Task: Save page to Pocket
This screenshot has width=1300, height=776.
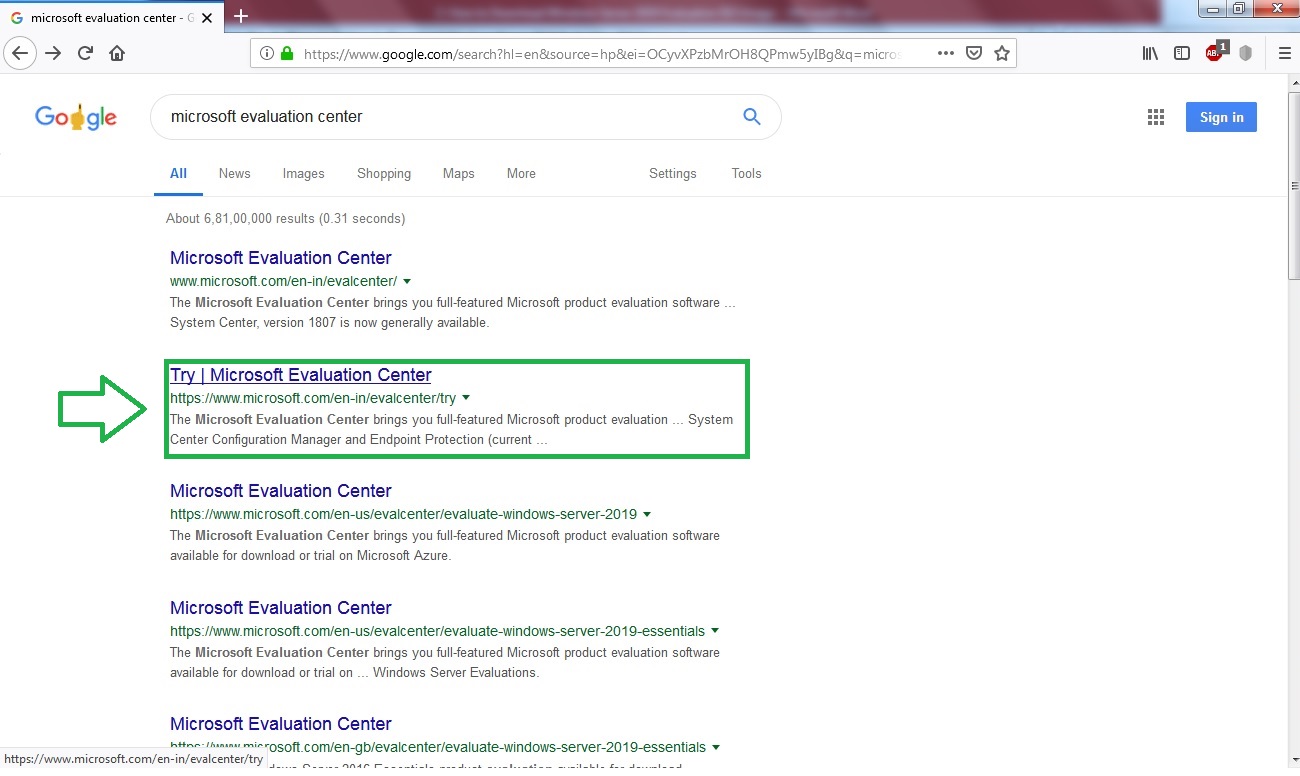Action: click(x=973, y=54)
